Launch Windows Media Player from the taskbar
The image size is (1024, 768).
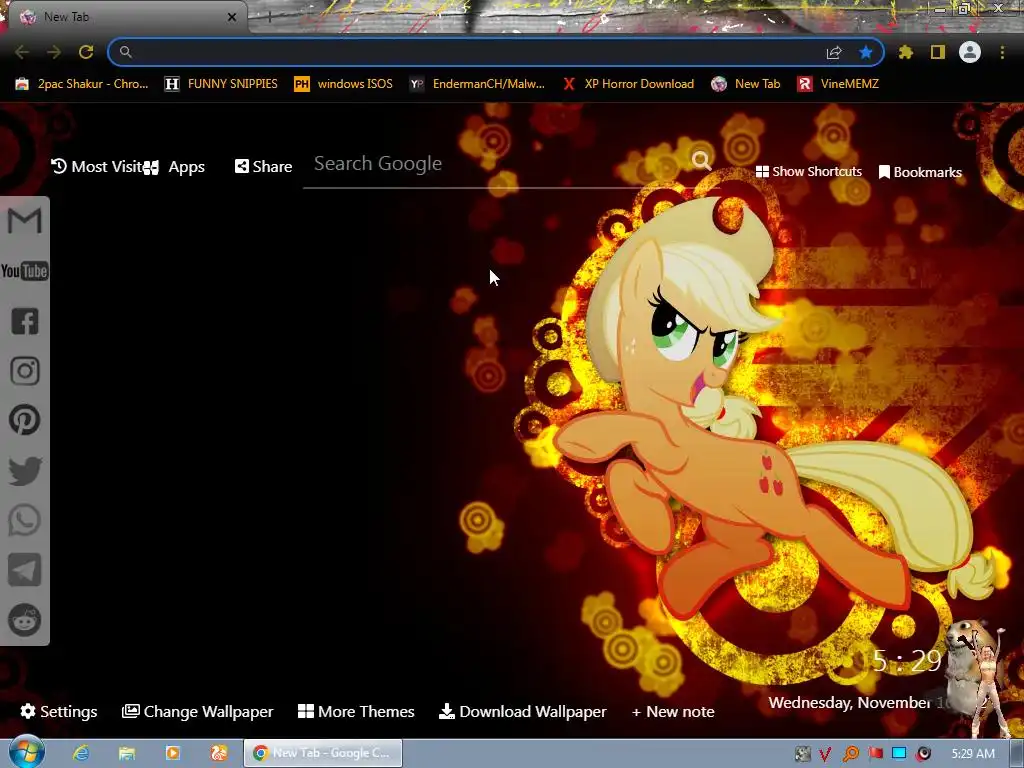172,753
